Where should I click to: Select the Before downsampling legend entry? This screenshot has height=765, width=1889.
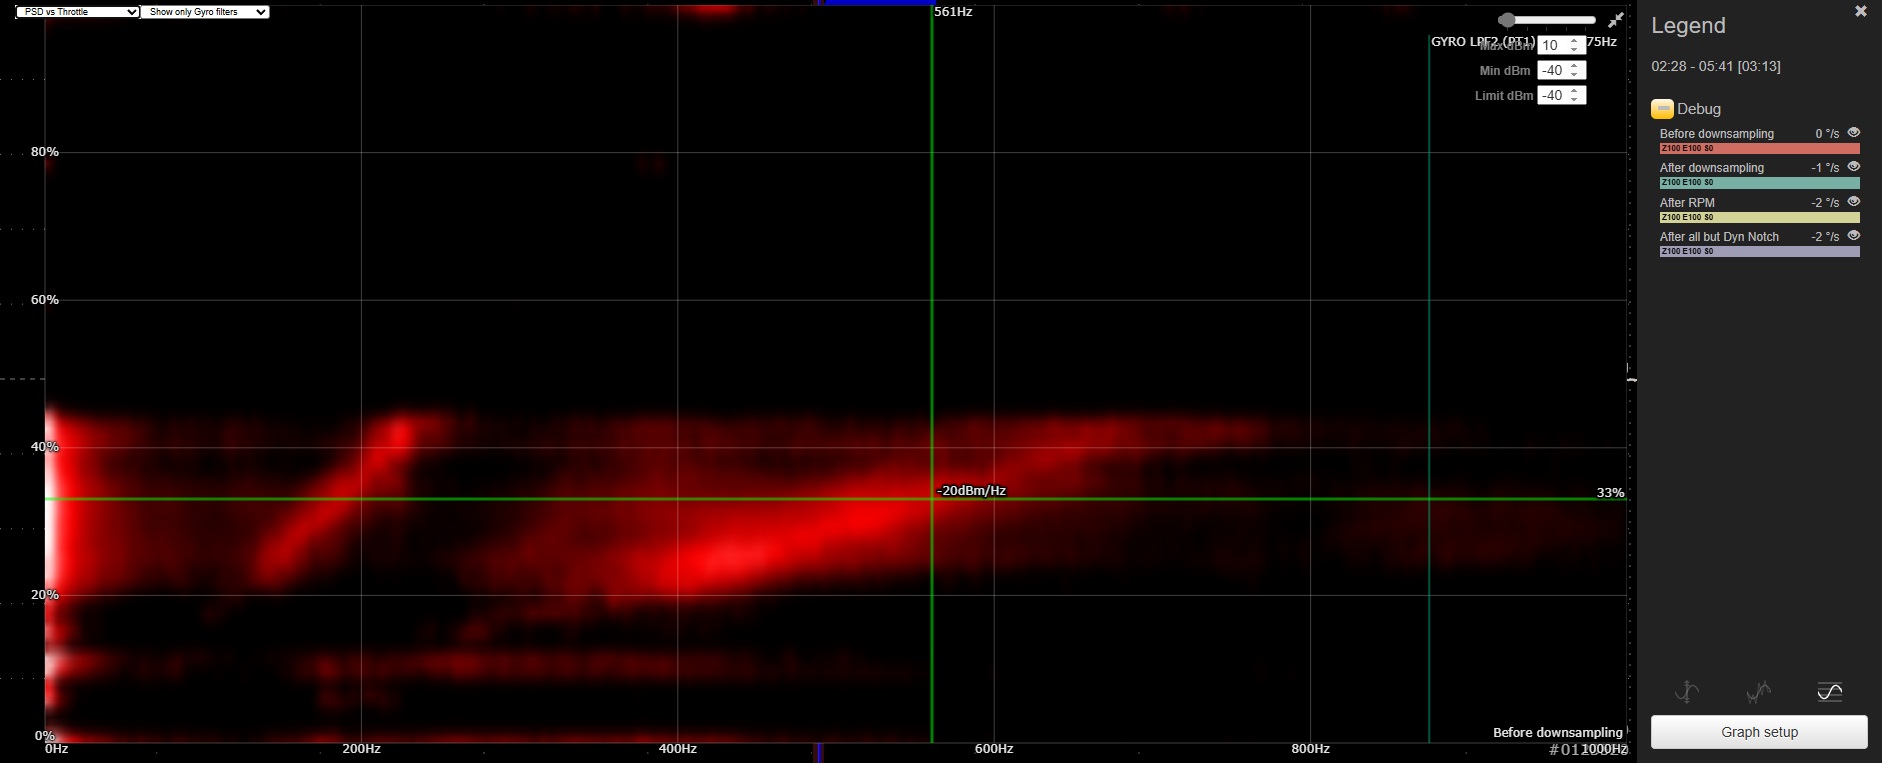[1716, 134]
